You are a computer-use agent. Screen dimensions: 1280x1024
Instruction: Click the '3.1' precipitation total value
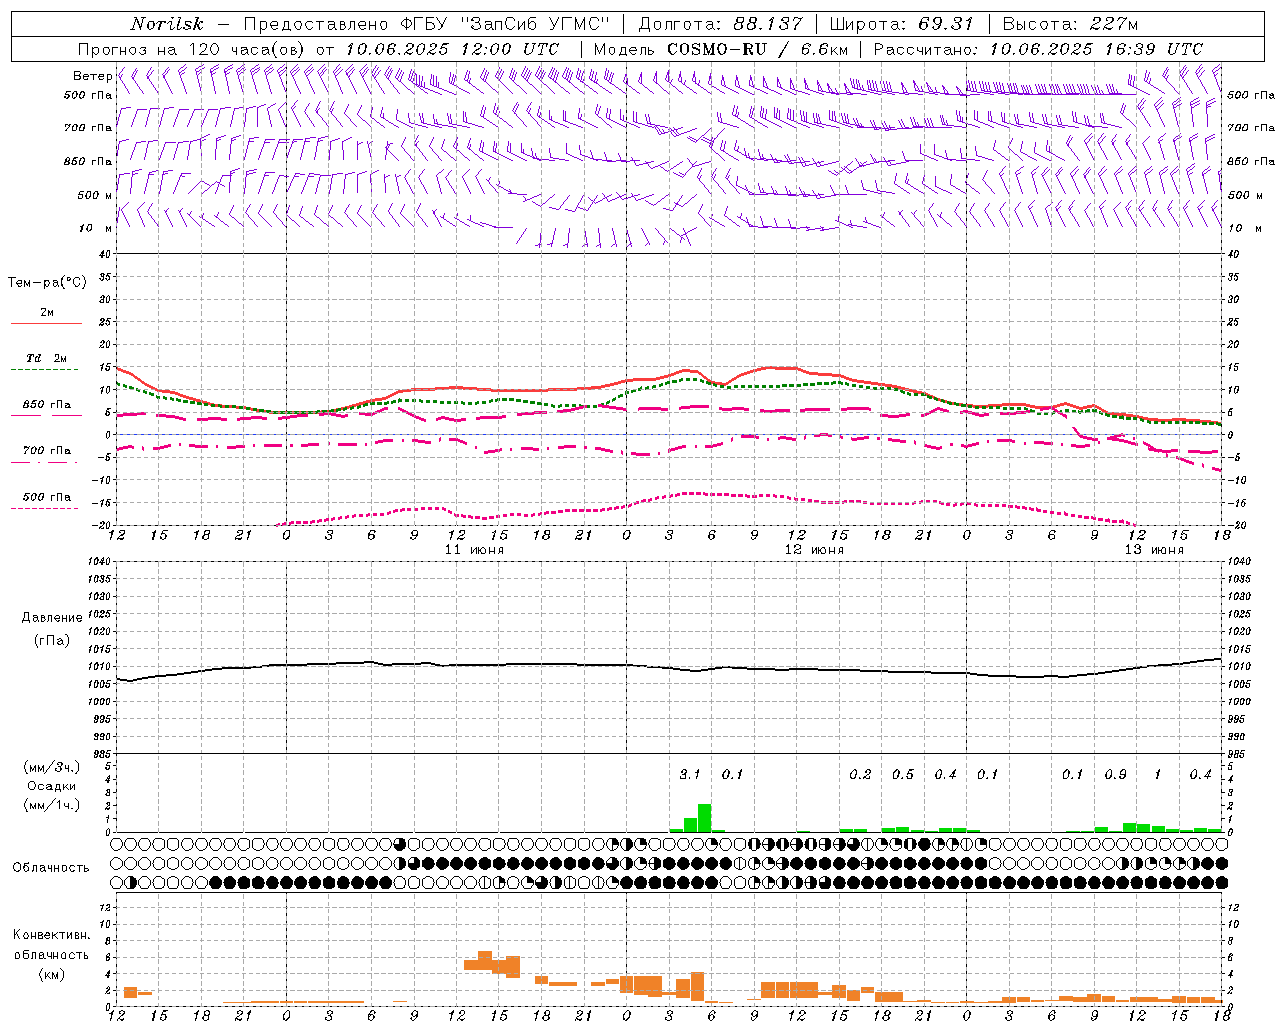[690, 774]
